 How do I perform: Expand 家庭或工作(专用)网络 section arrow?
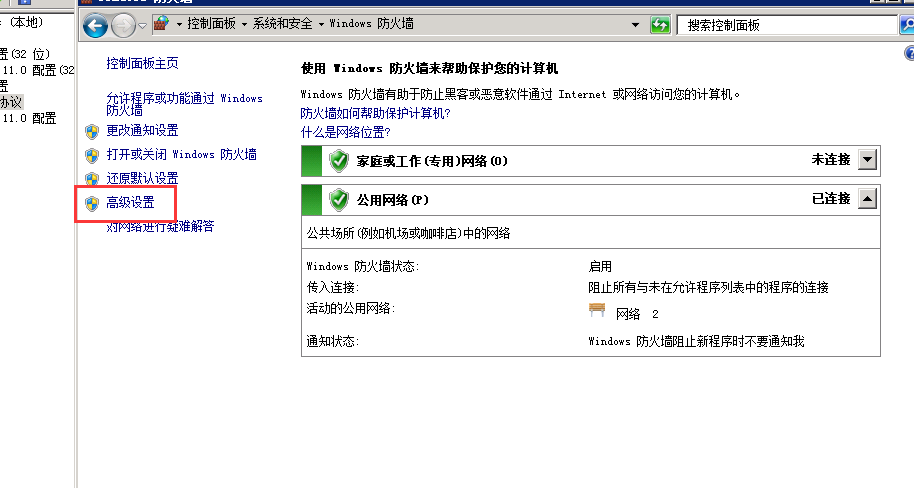[x=867, y=160]
